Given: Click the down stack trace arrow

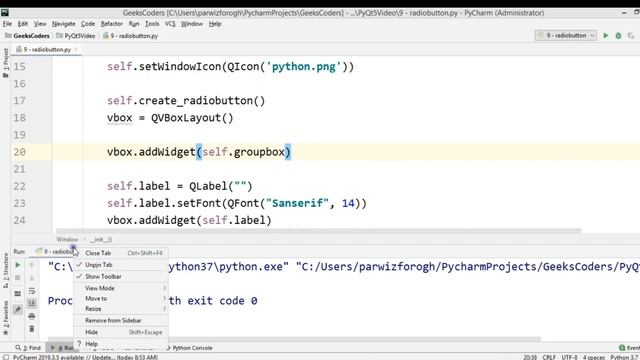Looking at the screenshot, I should coord(31,278).
